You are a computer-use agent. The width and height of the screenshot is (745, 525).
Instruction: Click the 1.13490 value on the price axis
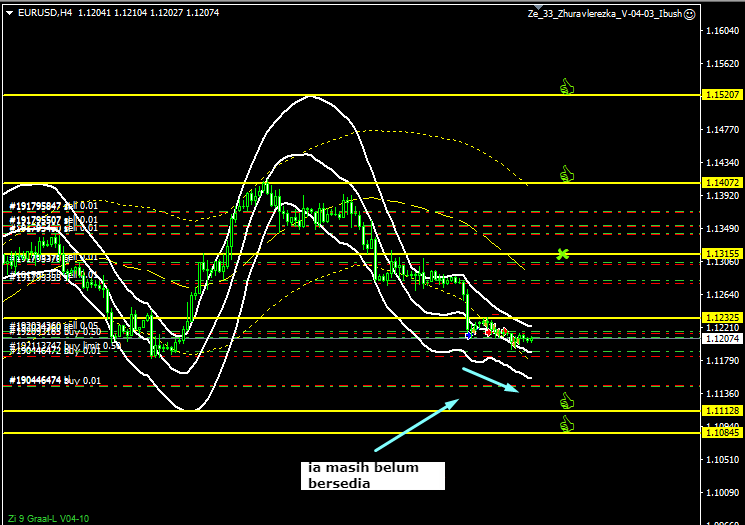[x=723, y=229]
